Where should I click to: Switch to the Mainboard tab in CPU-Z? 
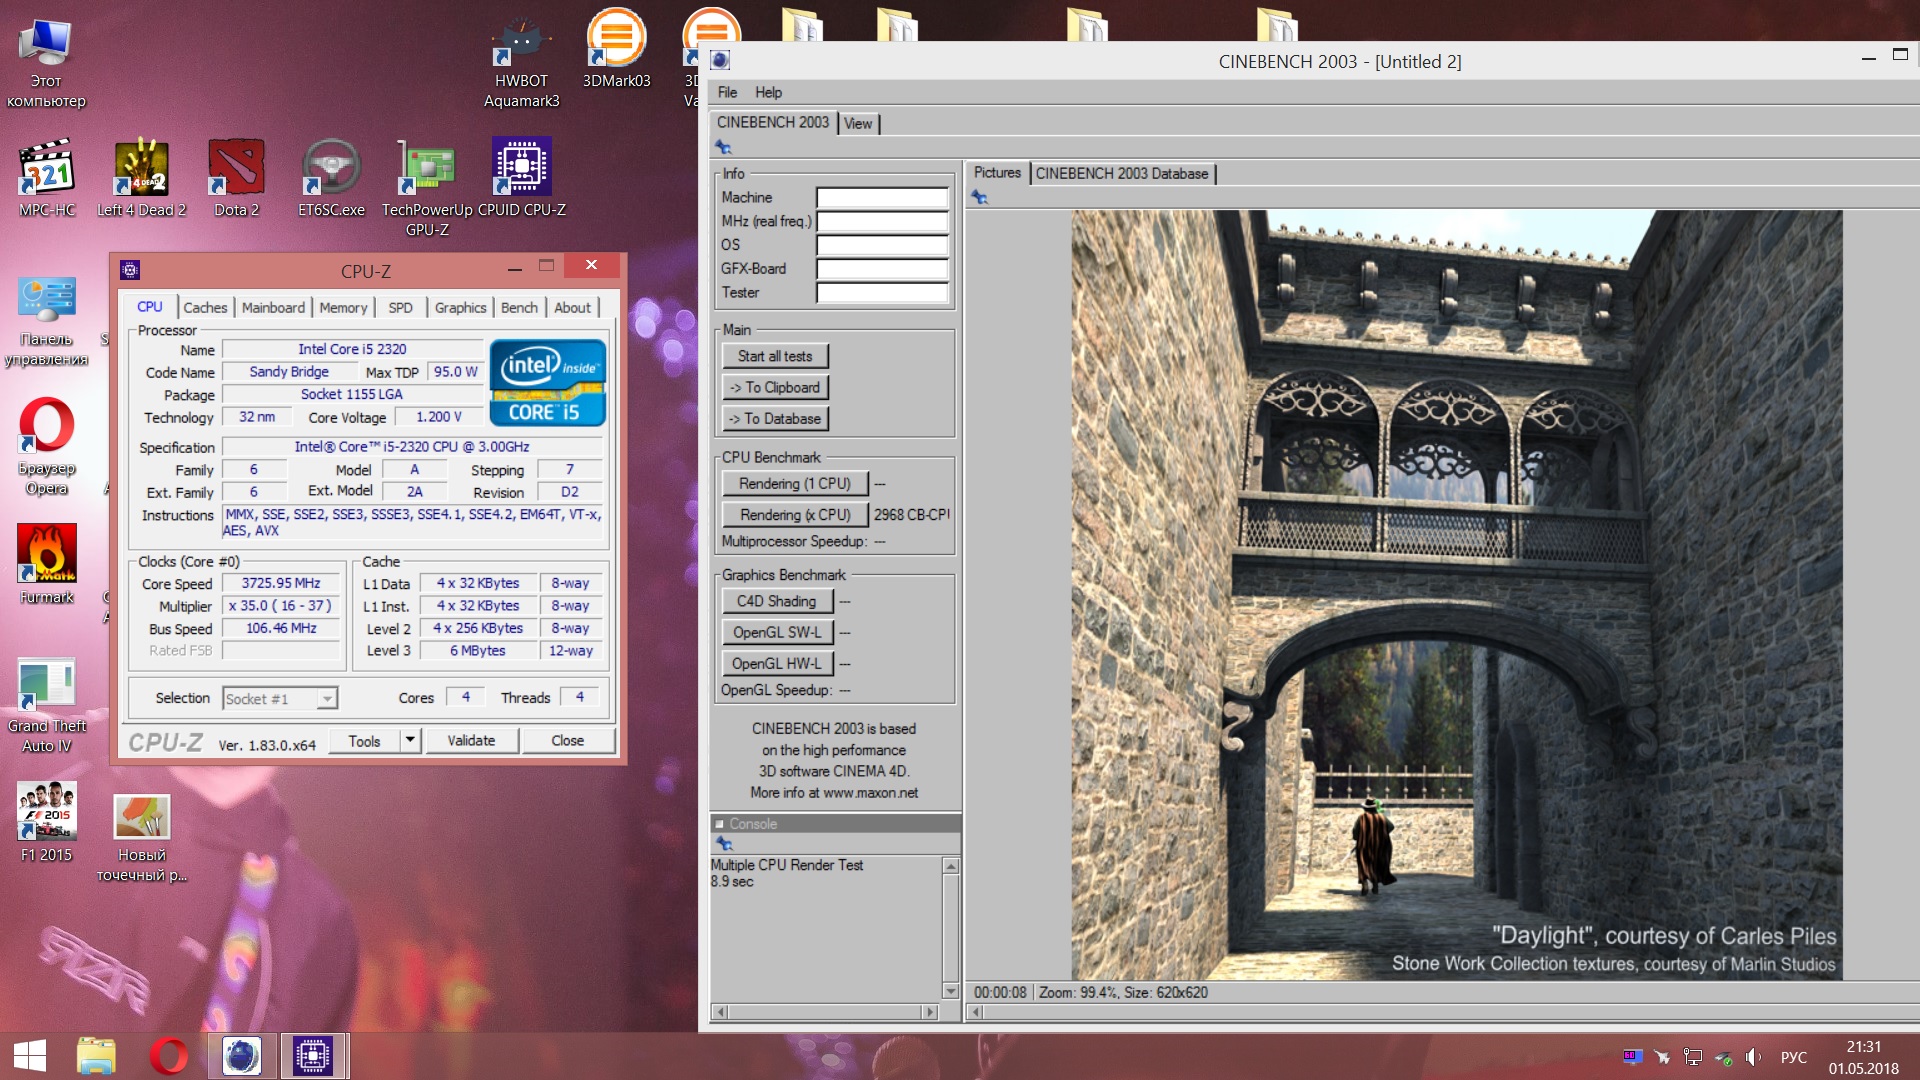[273, 307]
